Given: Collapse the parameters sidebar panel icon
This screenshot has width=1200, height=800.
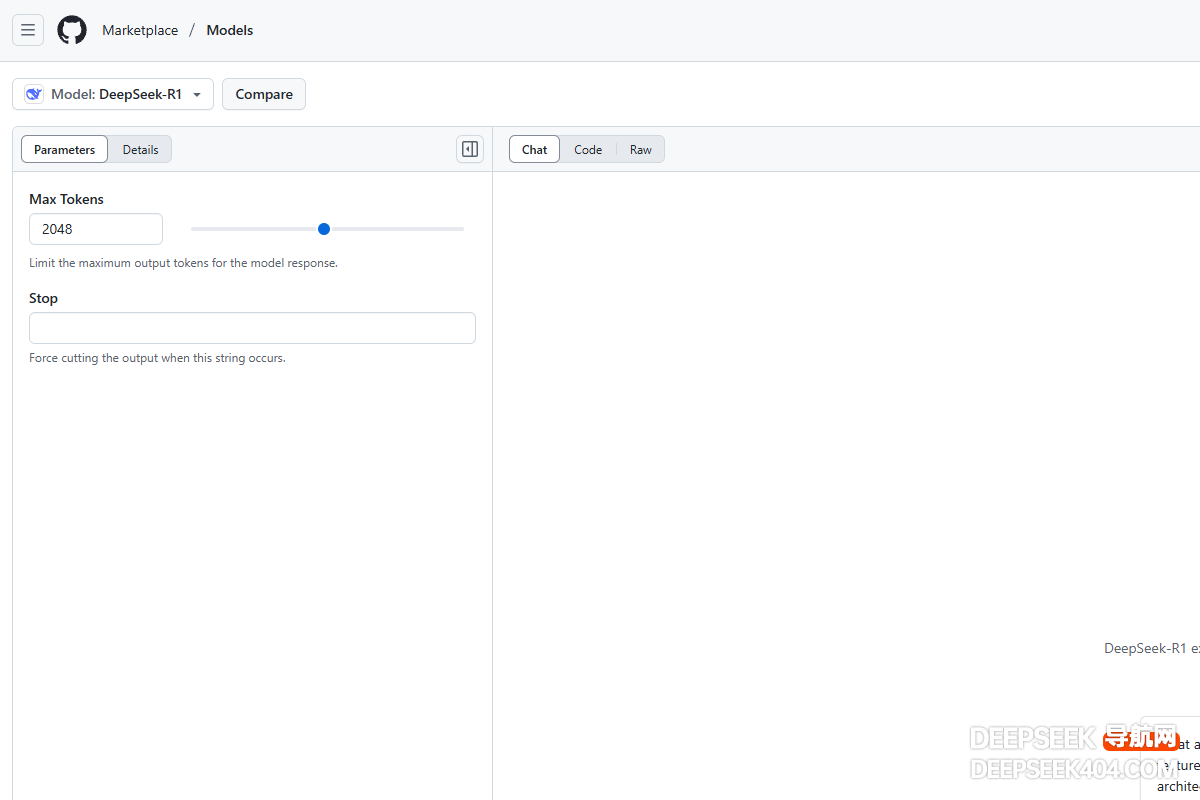Looking at the screenshot, I should click(470, 149).
